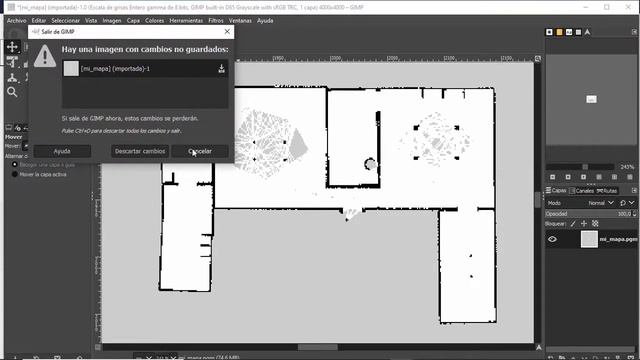
Task: Switch to the Rutas tab
Action: click(607, 191)
